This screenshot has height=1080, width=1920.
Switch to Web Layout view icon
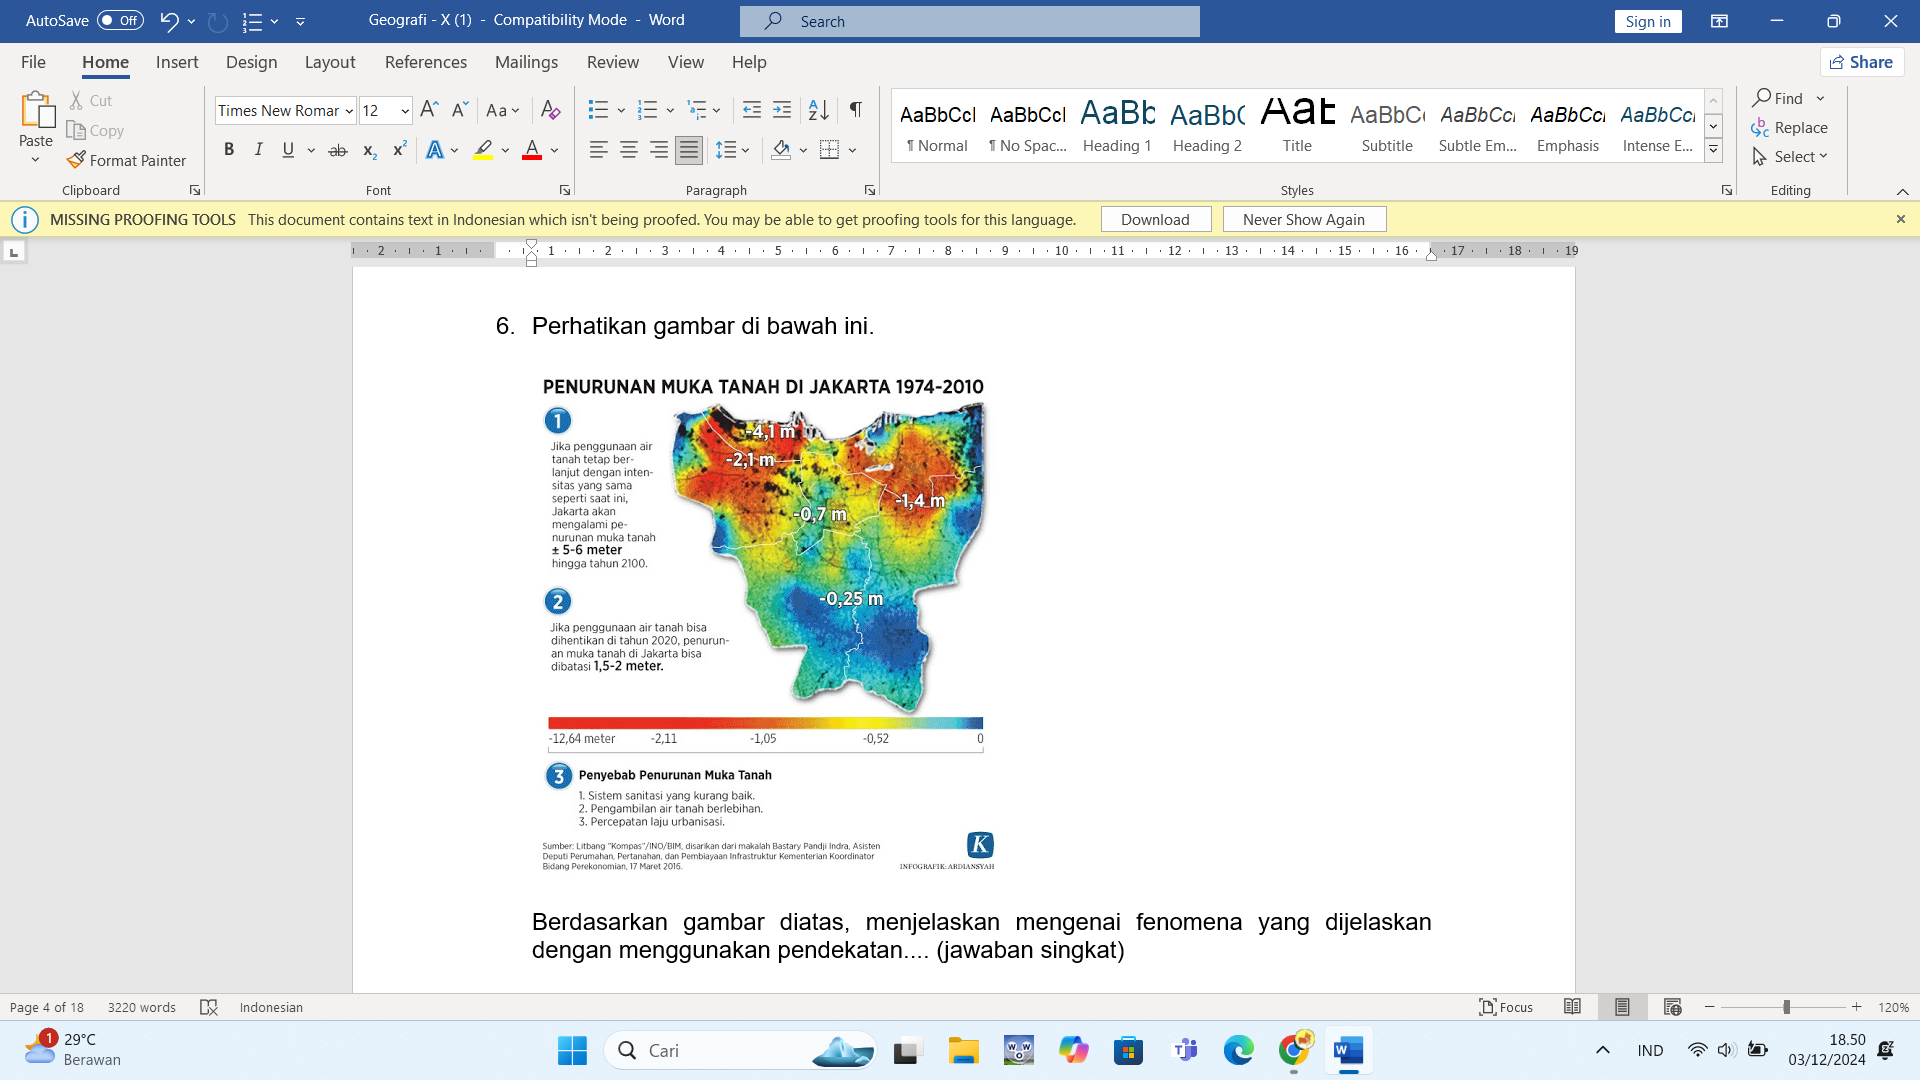click(x=1672, y=1007)
